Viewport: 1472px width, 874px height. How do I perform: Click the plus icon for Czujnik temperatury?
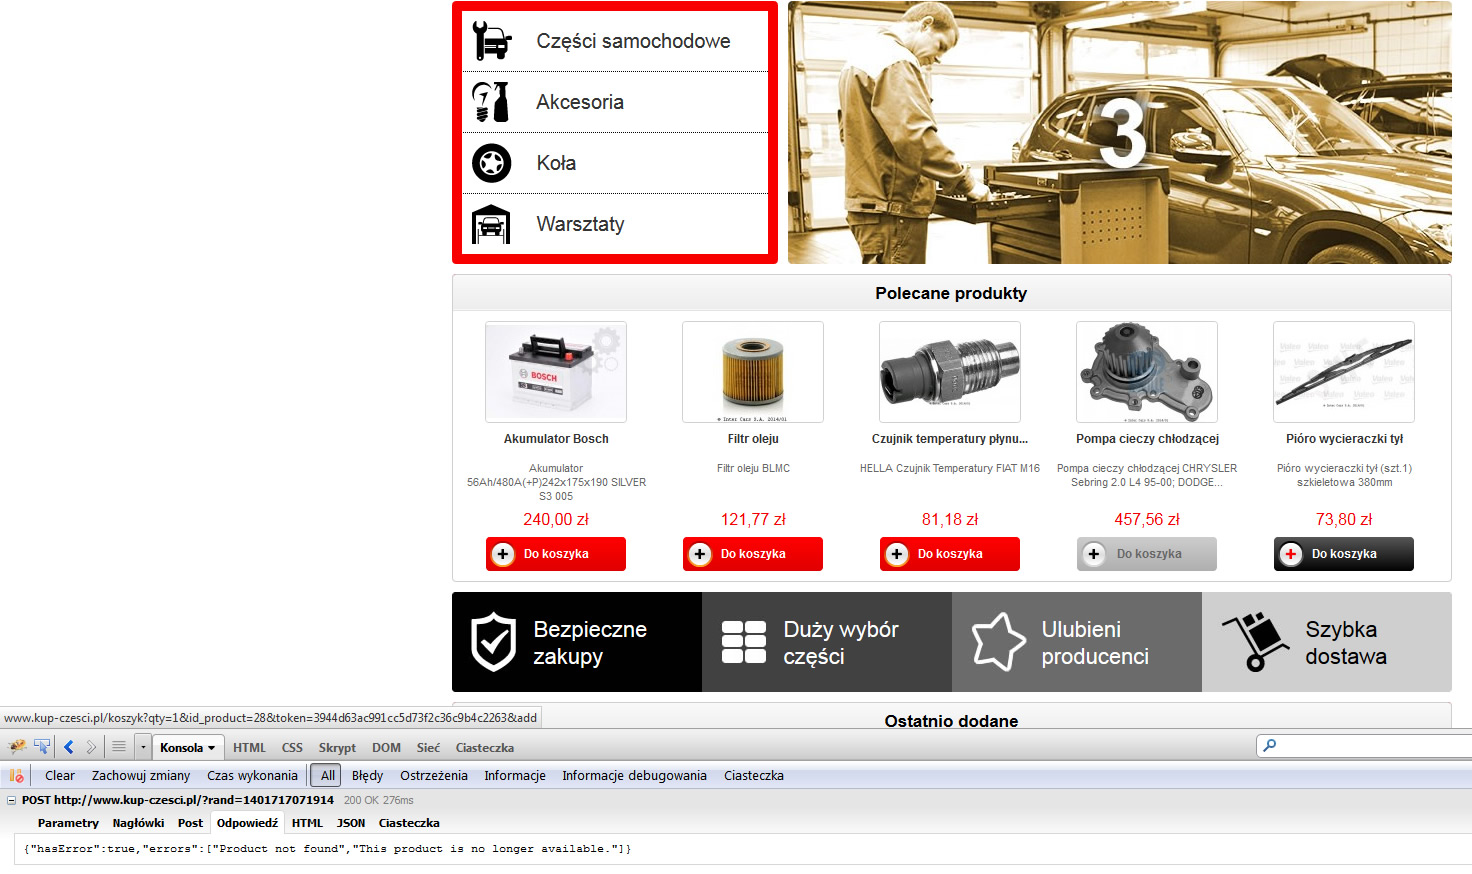click(897, 554)
